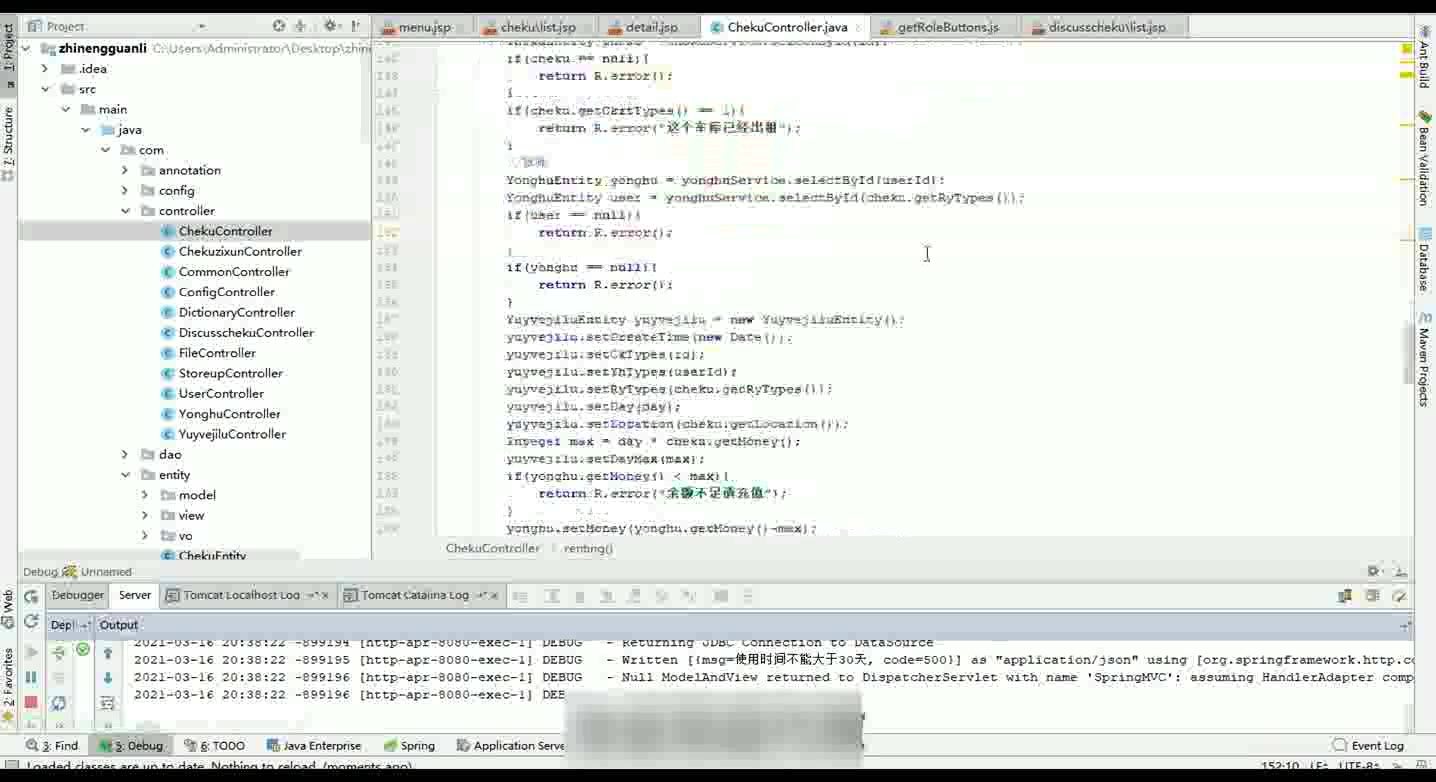1436x782 pixels.
Task: Expand the dao folder
Action: tap(125, 455)
